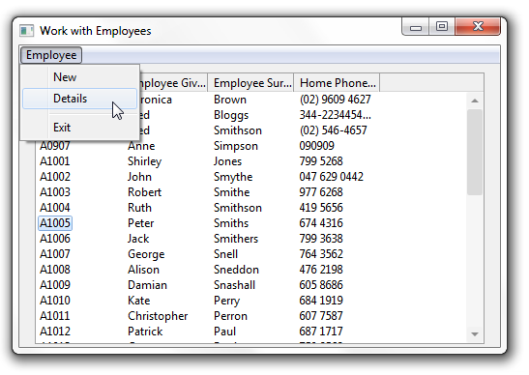Select employee number A0907
Screen dimensions: 529x375
click(55, 146)
